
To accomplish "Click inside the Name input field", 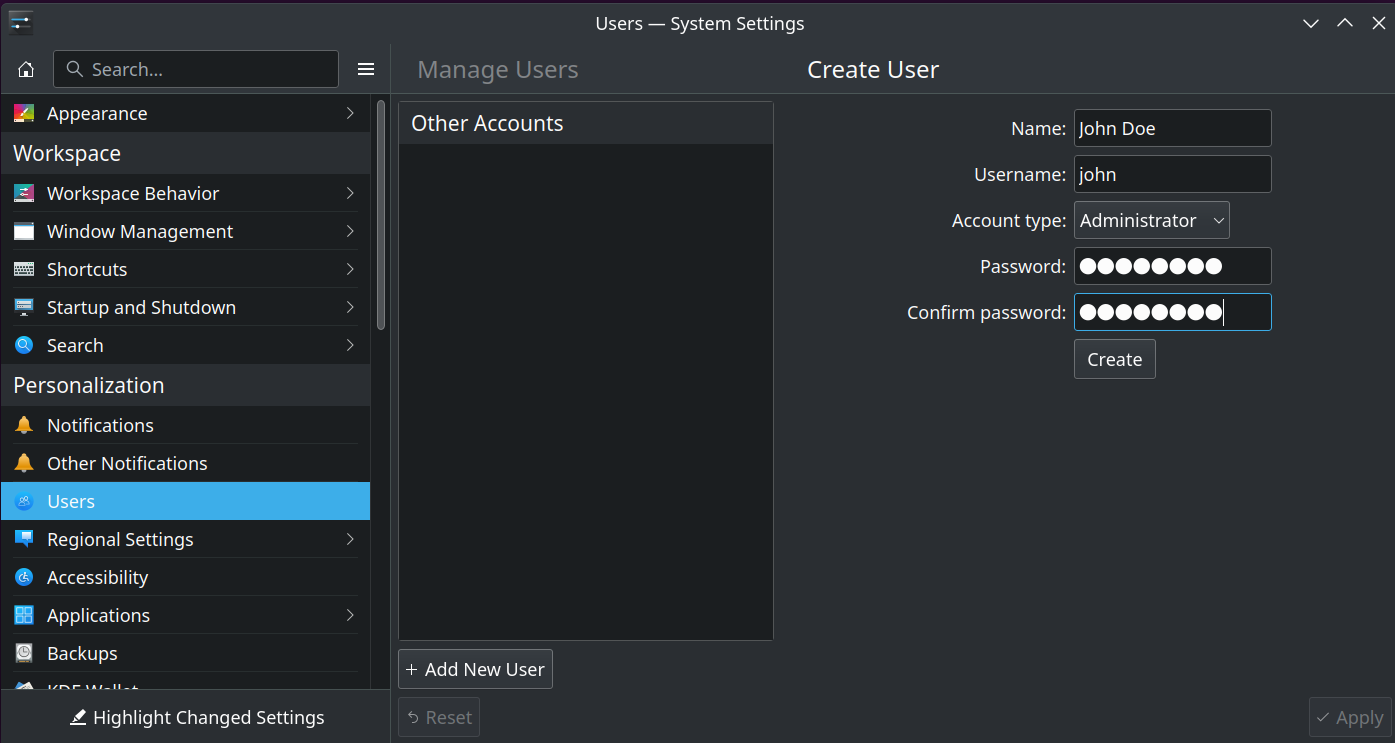I will point(1171,128).
